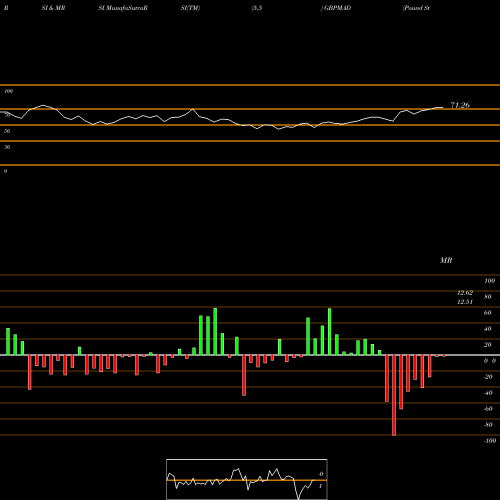The height and width of the screenshot is (500, 500).
Task: Click the MR axis label -20
Action: 488,377
